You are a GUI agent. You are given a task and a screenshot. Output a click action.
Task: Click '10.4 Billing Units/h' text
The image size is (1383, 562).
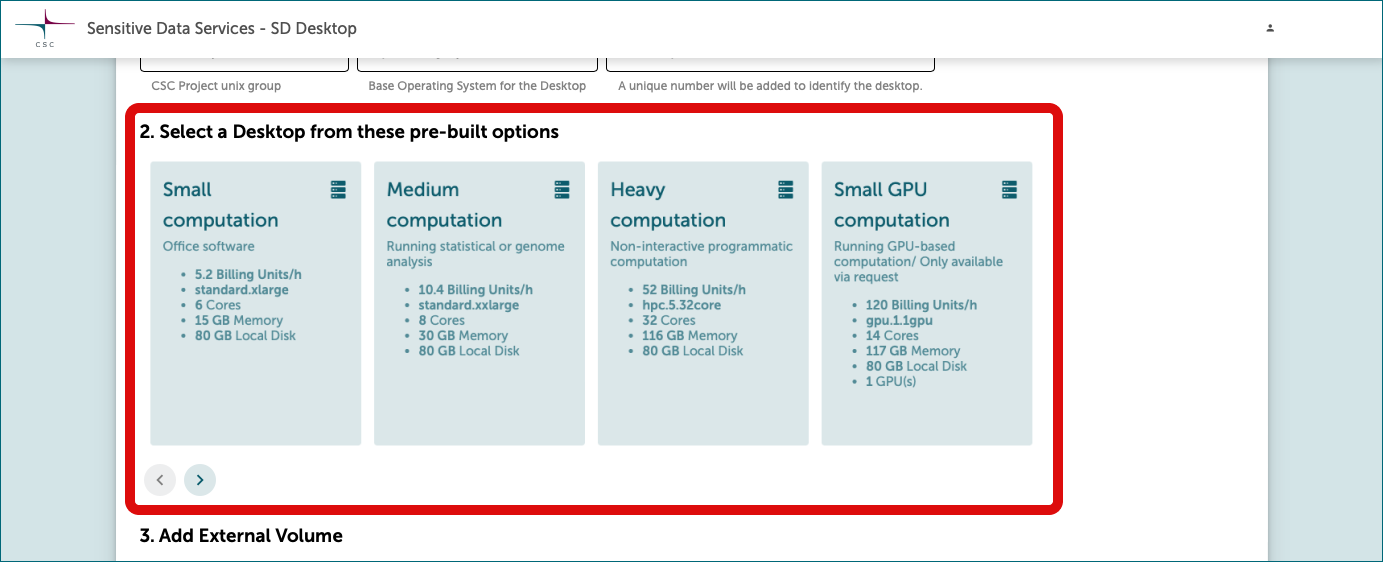tap(476, 290)
